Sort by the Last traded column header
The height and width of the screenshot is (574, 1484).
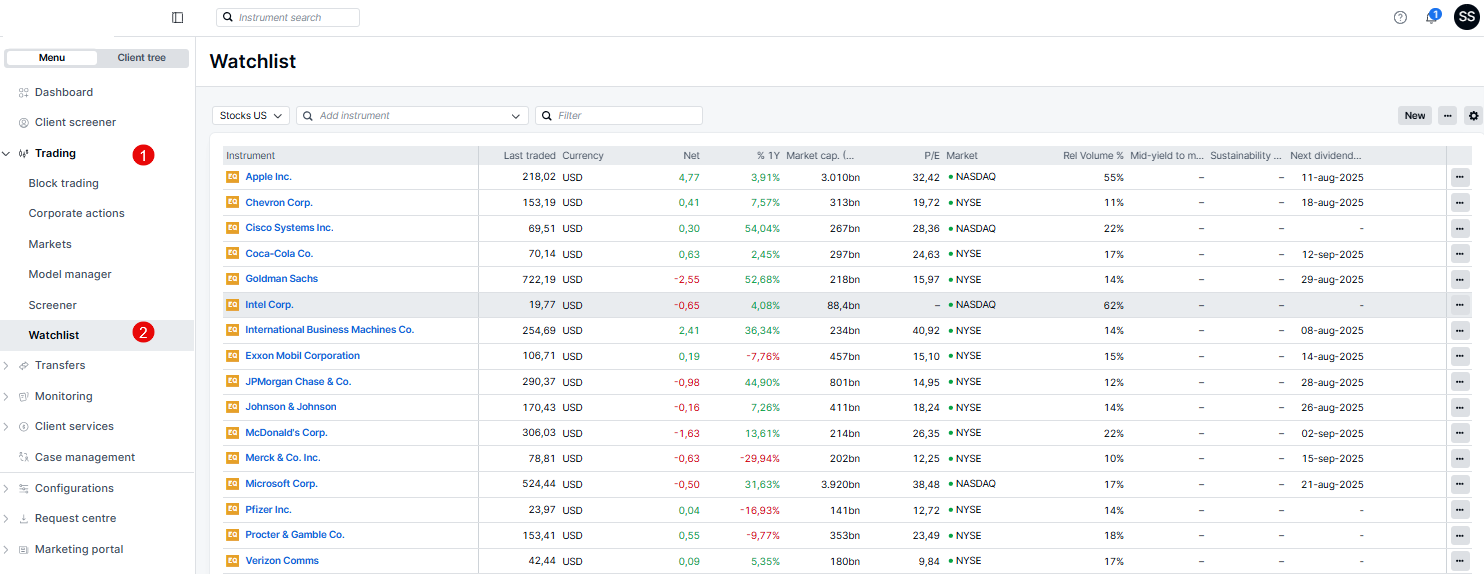pos(529,156)
